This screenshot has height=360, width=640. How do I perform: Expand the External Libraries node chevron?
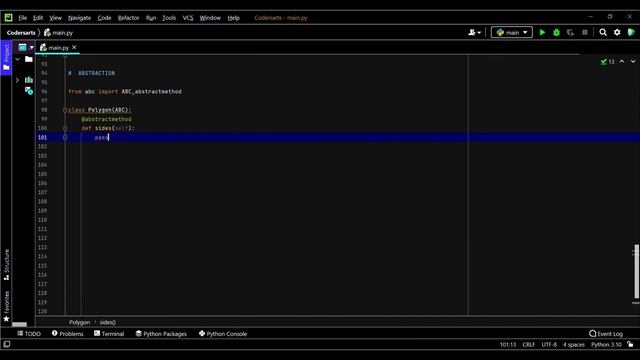17,80
